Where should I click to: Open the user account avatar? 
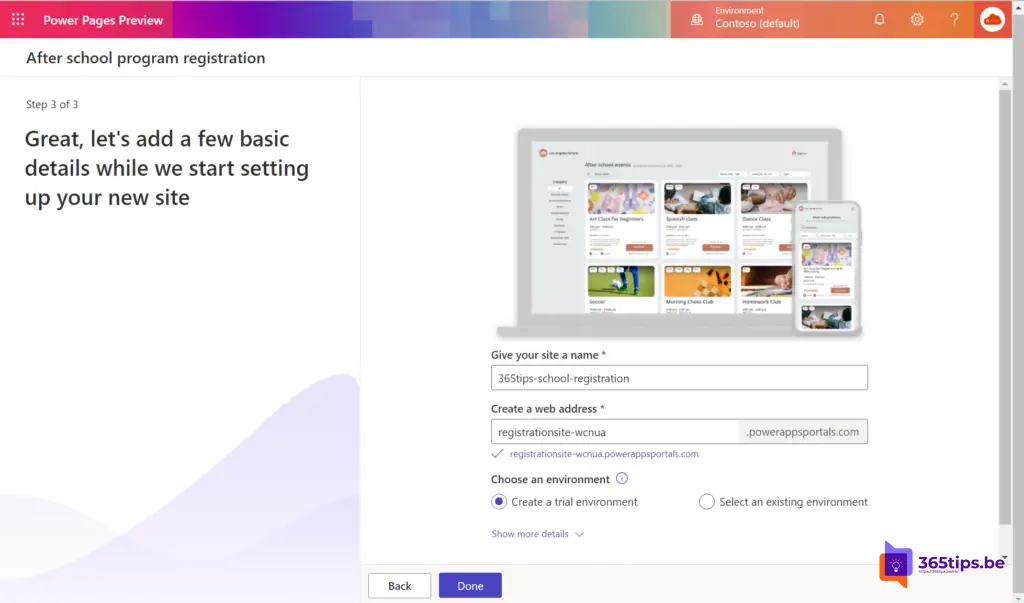coord(992,20)
